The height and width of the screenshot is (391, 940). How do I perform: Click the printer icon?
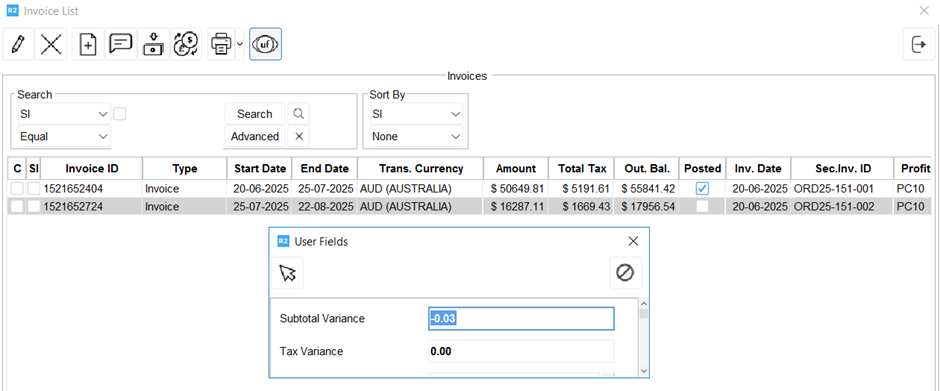221,44
